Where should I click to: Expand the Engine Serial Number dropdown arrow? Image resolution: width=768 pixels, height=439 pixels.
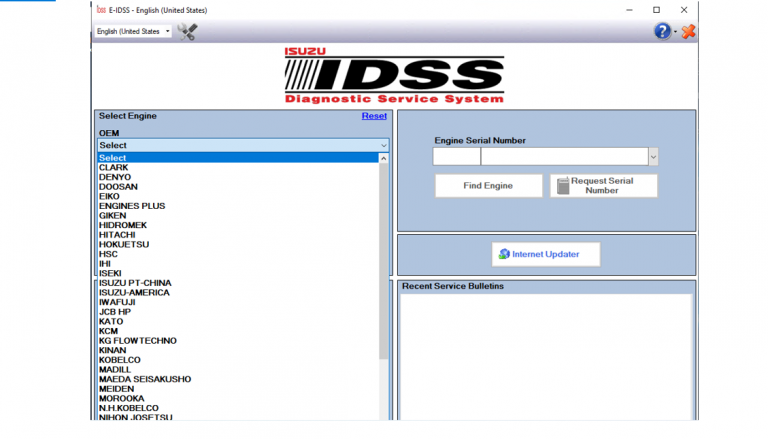point(653,157)
